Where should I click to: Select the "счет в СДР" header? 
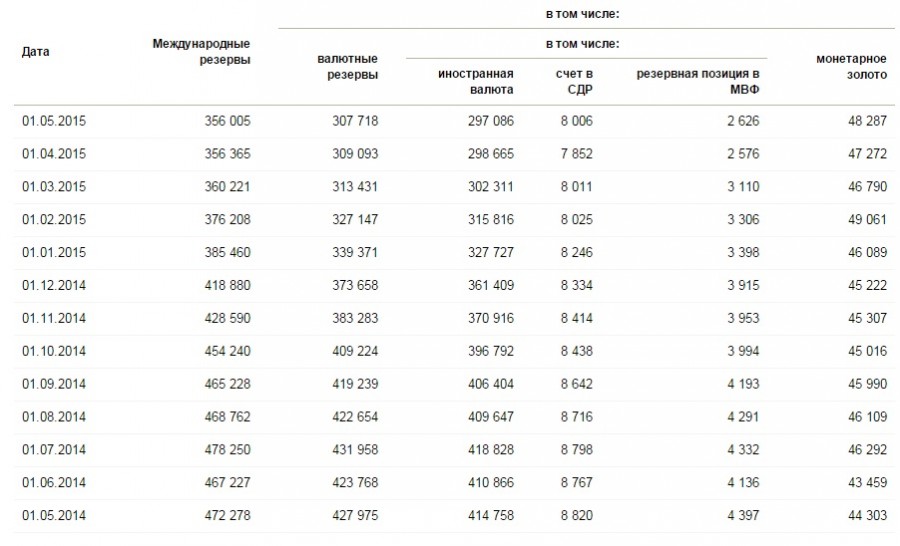(576, 82)
